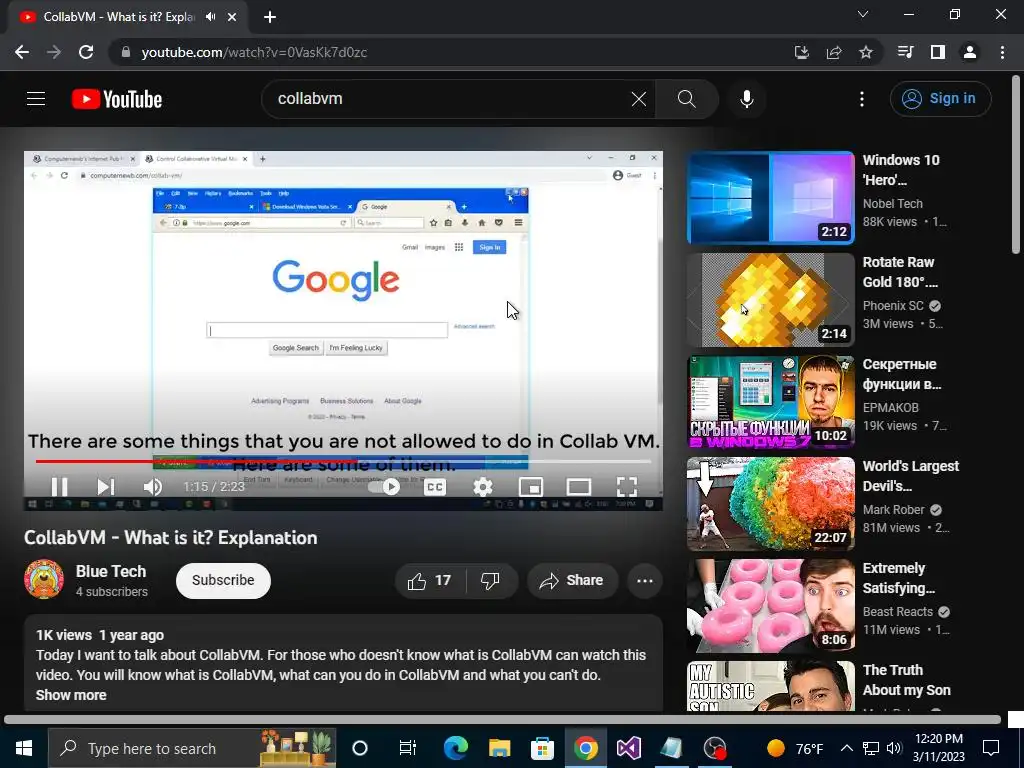Click the horizontal scrollbar below the page
The width and height of the screenshot is (1024, 768).
(x=502, y=720)
